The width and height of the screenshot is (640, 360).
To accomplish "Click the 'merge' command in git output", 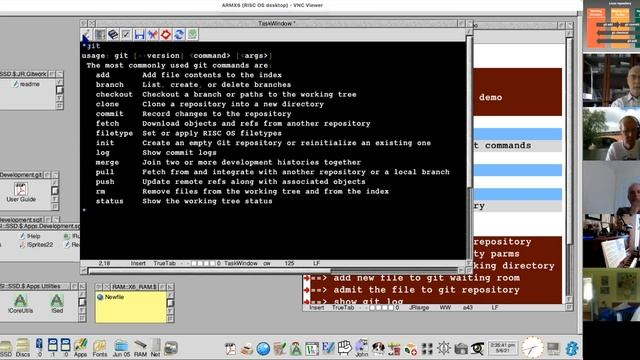I will tap(107, 162).
